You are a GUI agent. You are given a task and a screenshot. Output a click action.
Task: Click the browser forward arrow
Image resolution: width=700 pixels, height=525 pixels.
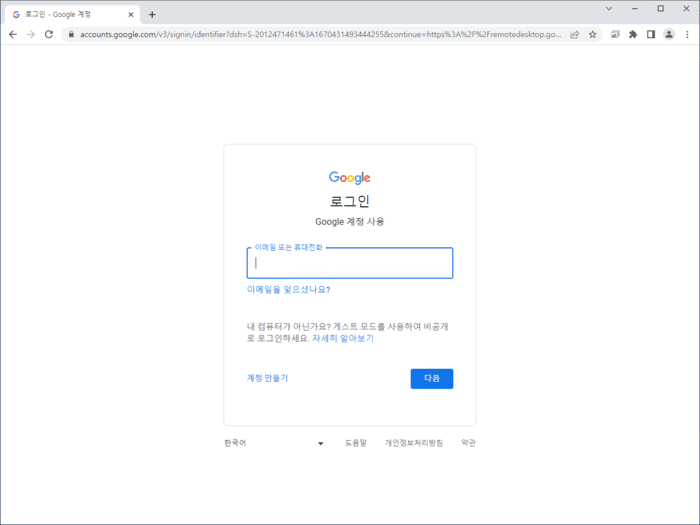pyautogui.click(x=31, y=34)
